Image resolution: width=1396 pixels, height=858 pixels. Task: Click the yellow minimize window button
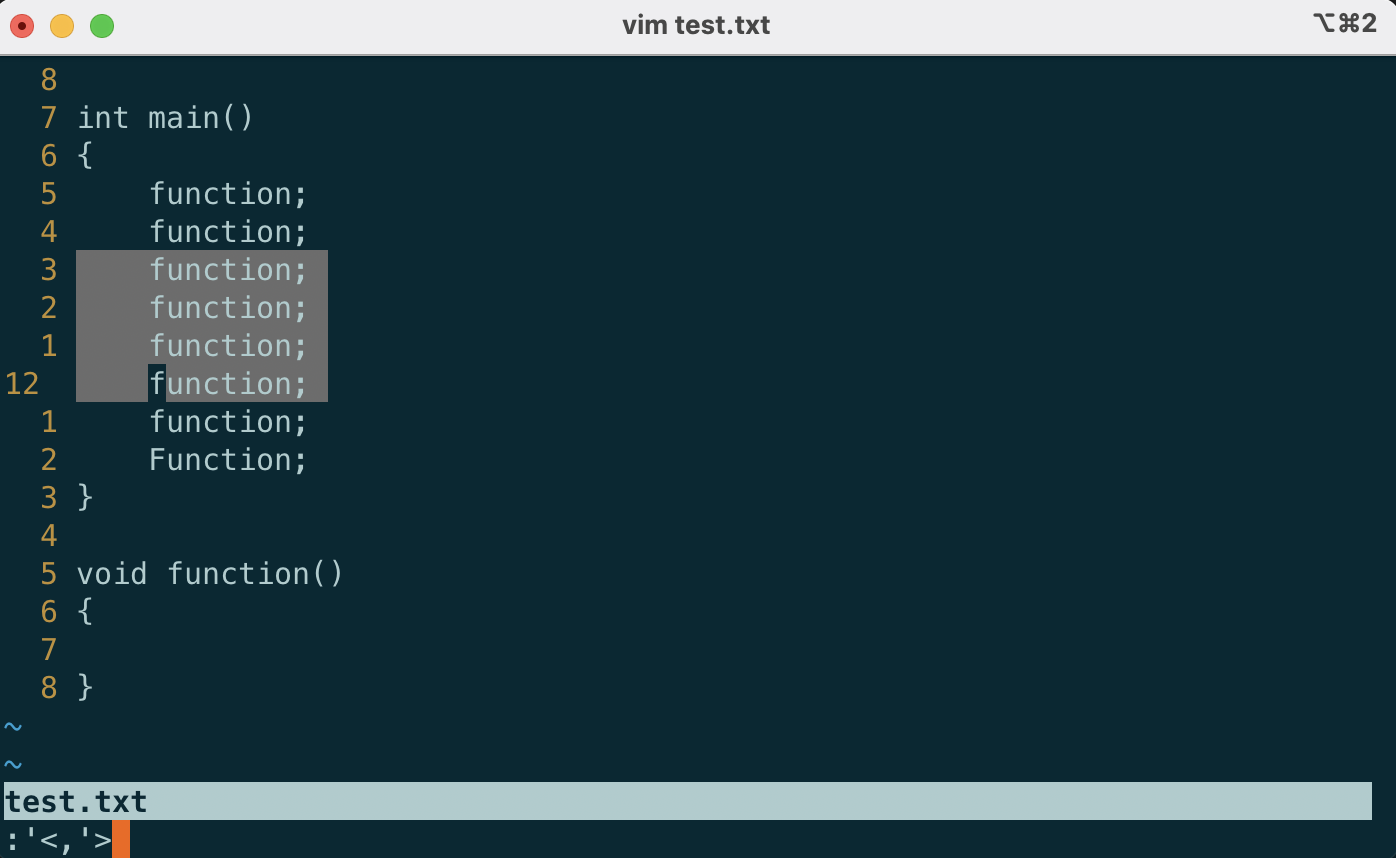[x=62, y=26]
